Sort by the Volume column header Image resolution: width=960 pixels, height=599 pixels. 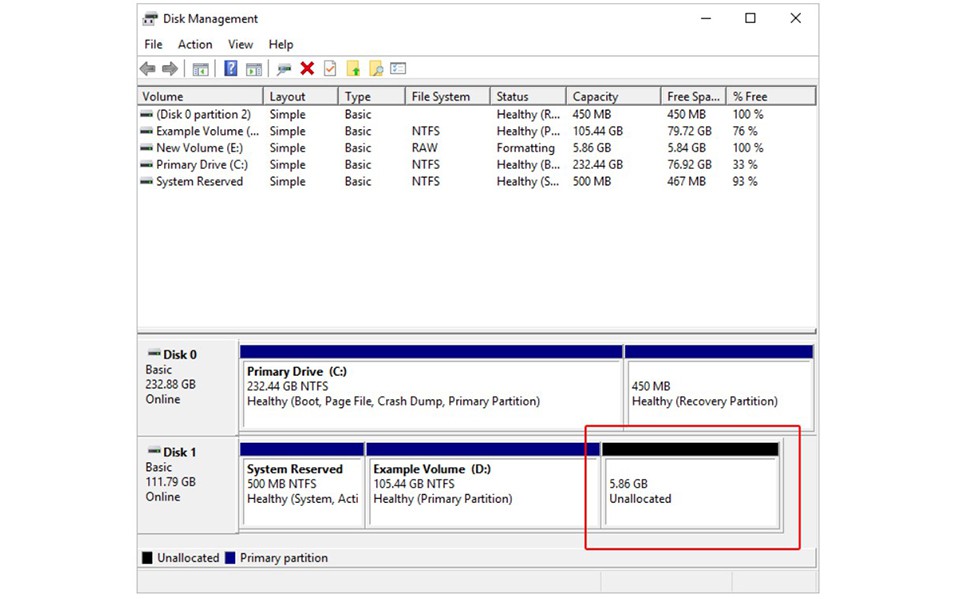tap(200, 97)
